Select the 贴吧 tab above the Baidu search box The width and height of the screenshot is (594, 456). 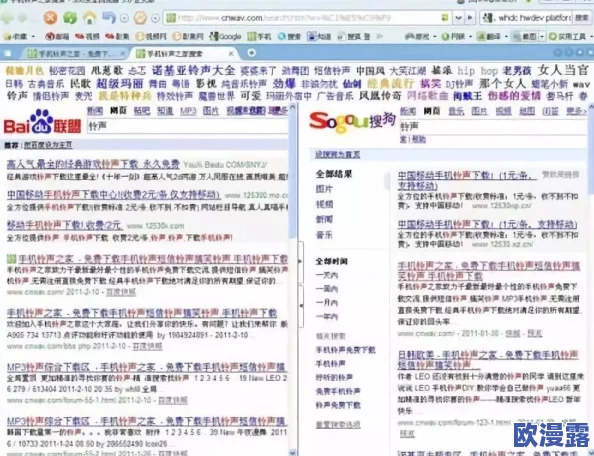click(x=142, y=111)
